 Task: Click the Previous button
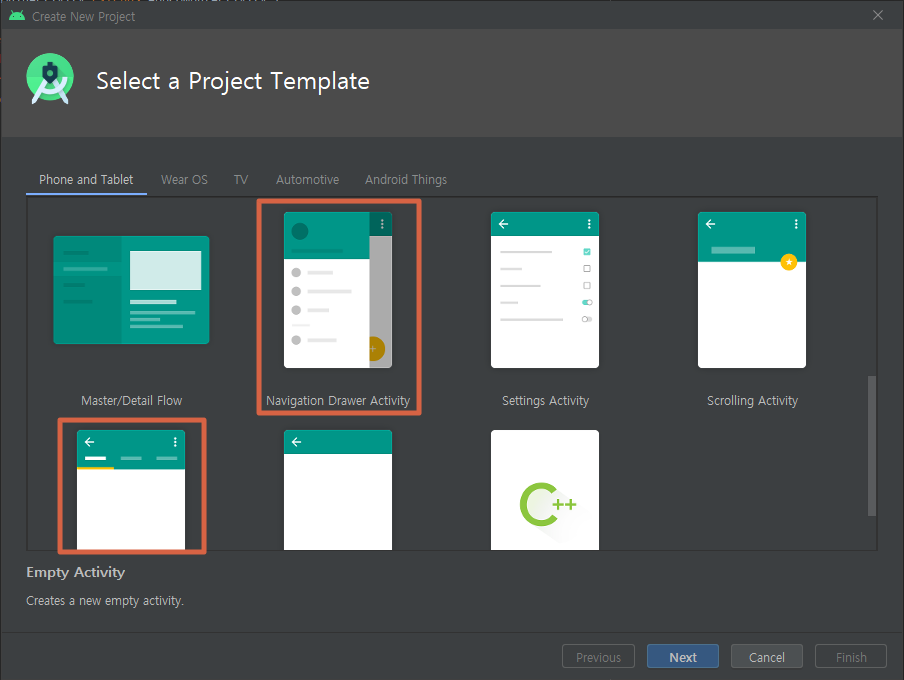pyautogui.click(x=598, y=656)
